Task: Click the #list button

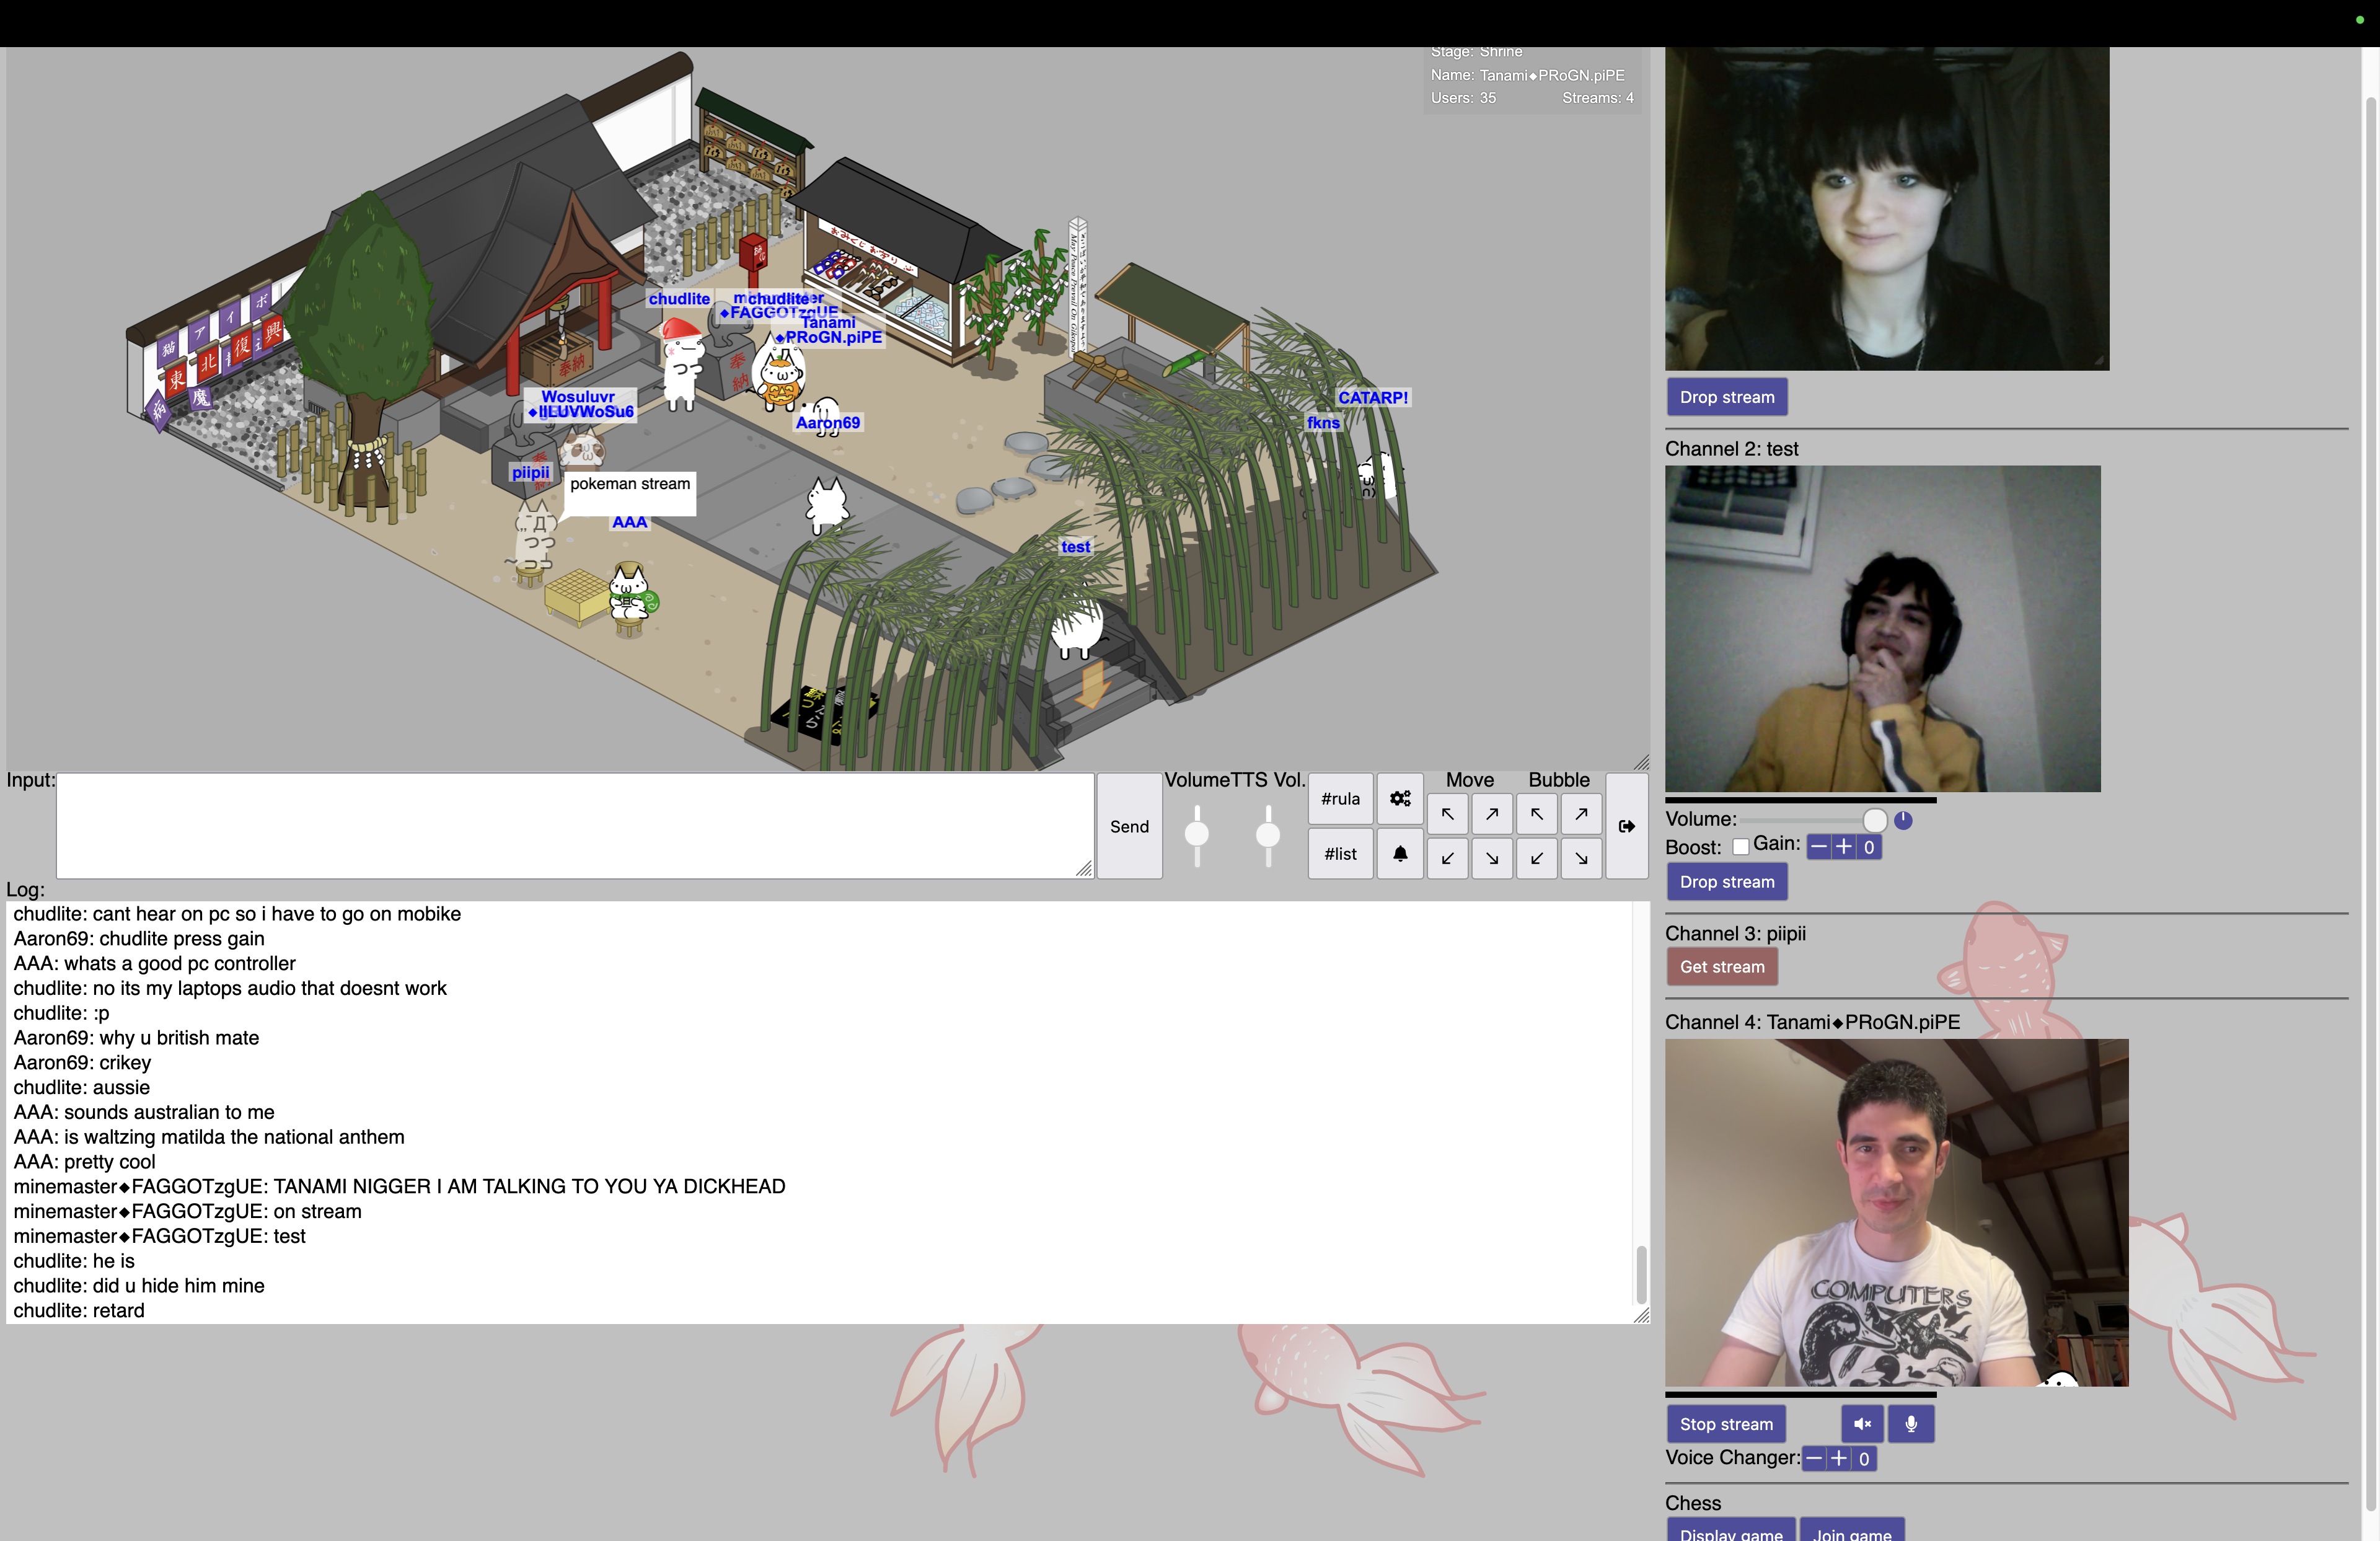Action: [x=1340, y=854]
